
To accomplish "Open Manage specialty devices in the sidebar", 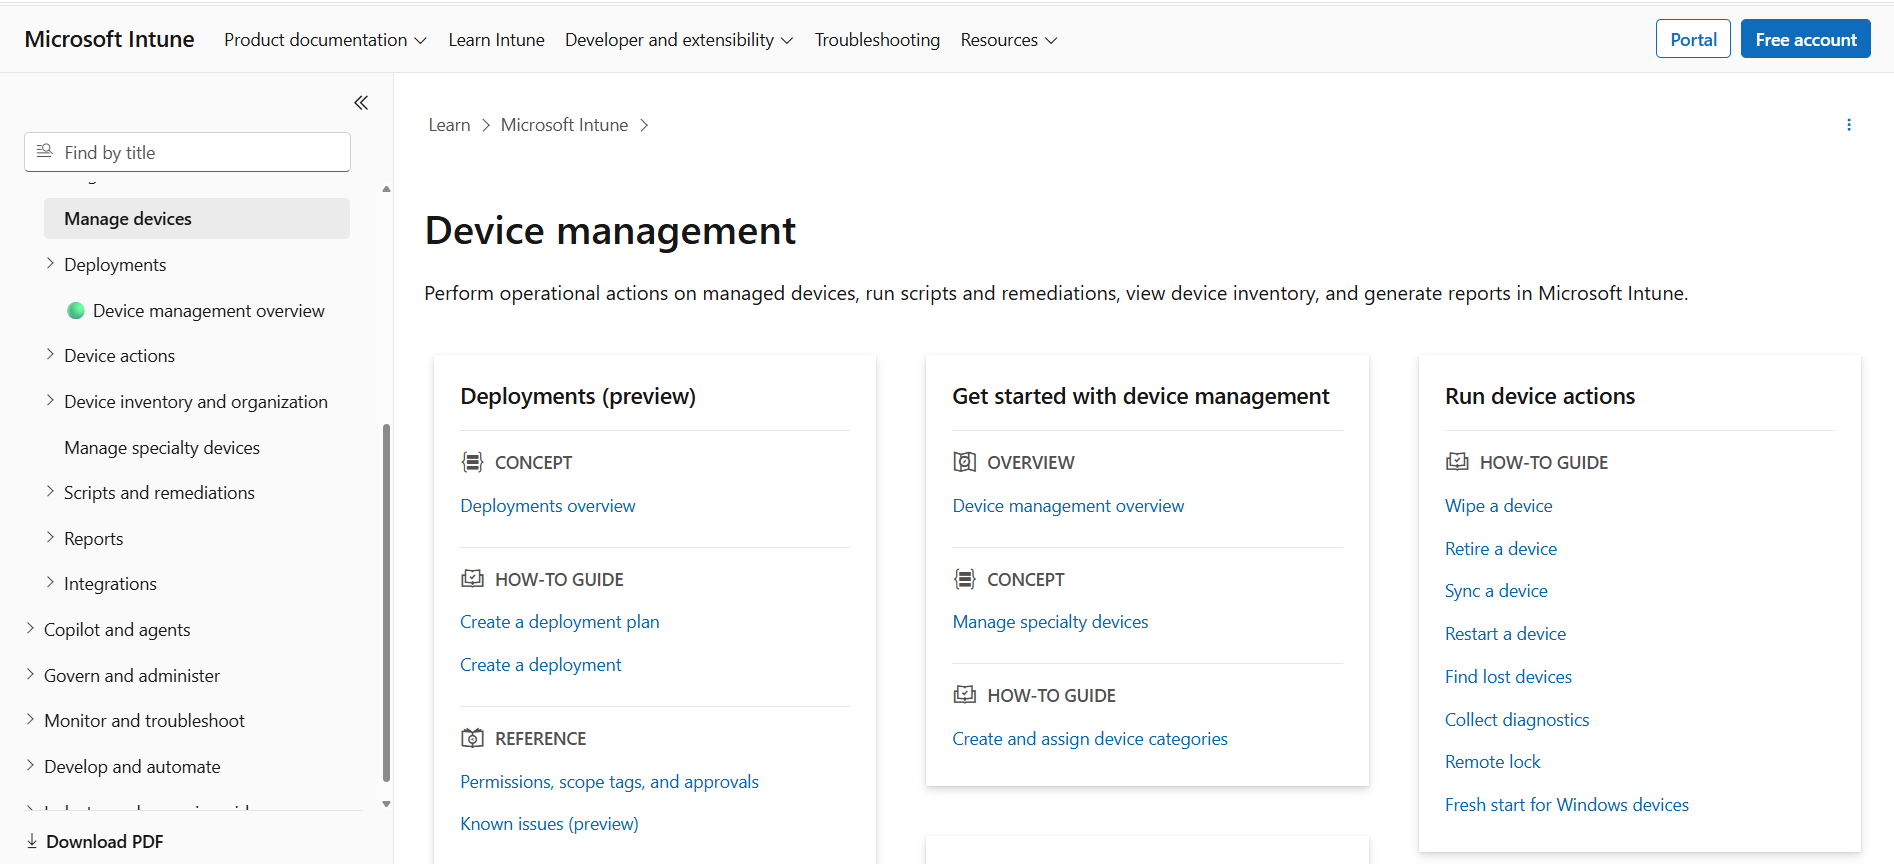I will 162,447.
